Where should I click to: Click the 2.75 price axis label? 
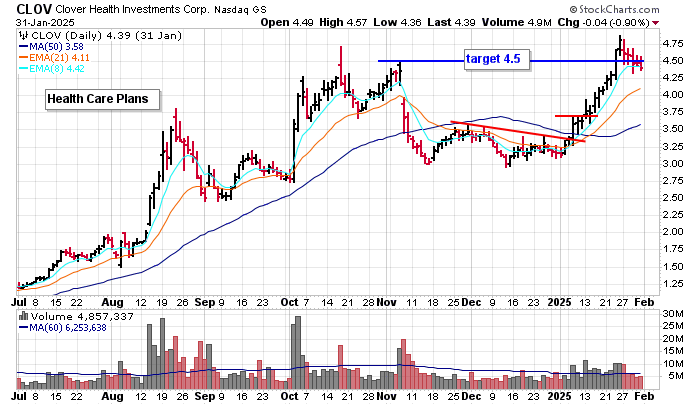(x=673, y=180)
